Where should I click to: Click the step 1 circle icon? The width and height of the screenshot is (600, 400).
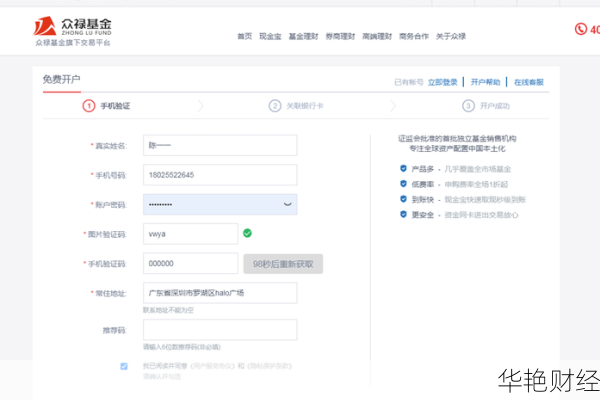[89, 106]
